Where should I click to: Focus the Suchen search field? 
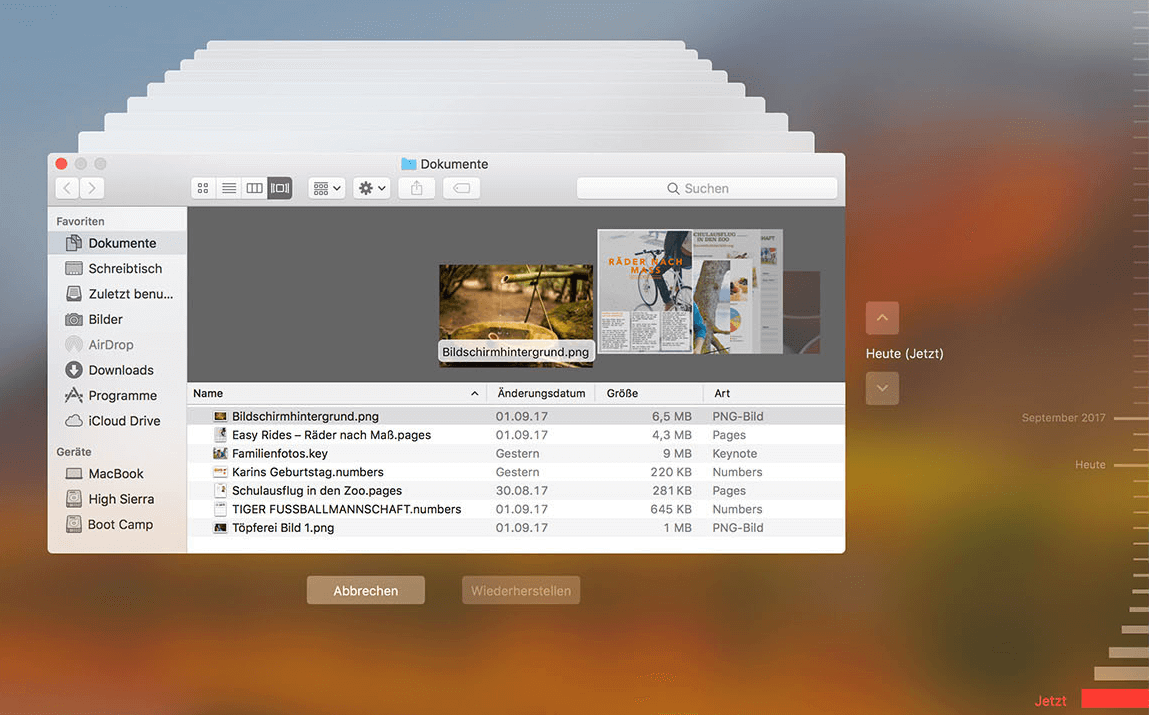(707, 188)
